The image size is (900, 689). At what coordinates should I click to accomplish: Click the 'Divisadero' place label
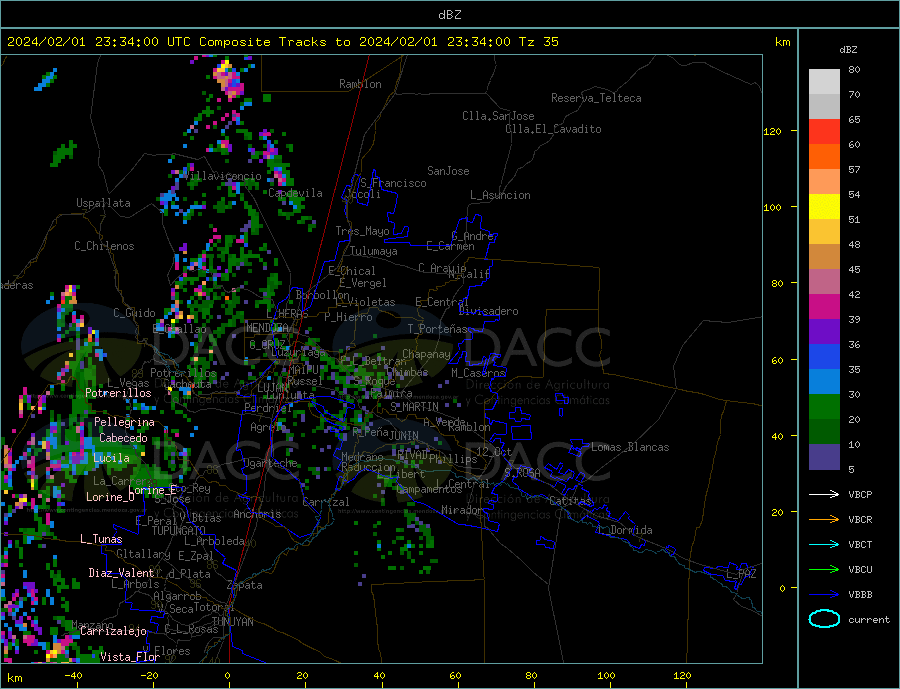click(488, 311)
